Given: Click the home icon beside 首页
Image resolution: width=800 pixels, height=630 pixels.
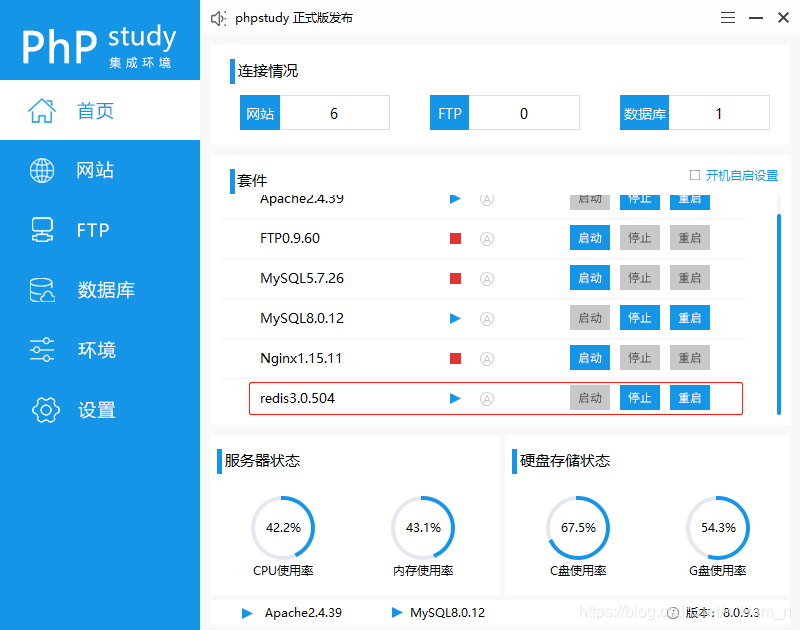Looking at the screenshot, I should [x=42, y=110].
